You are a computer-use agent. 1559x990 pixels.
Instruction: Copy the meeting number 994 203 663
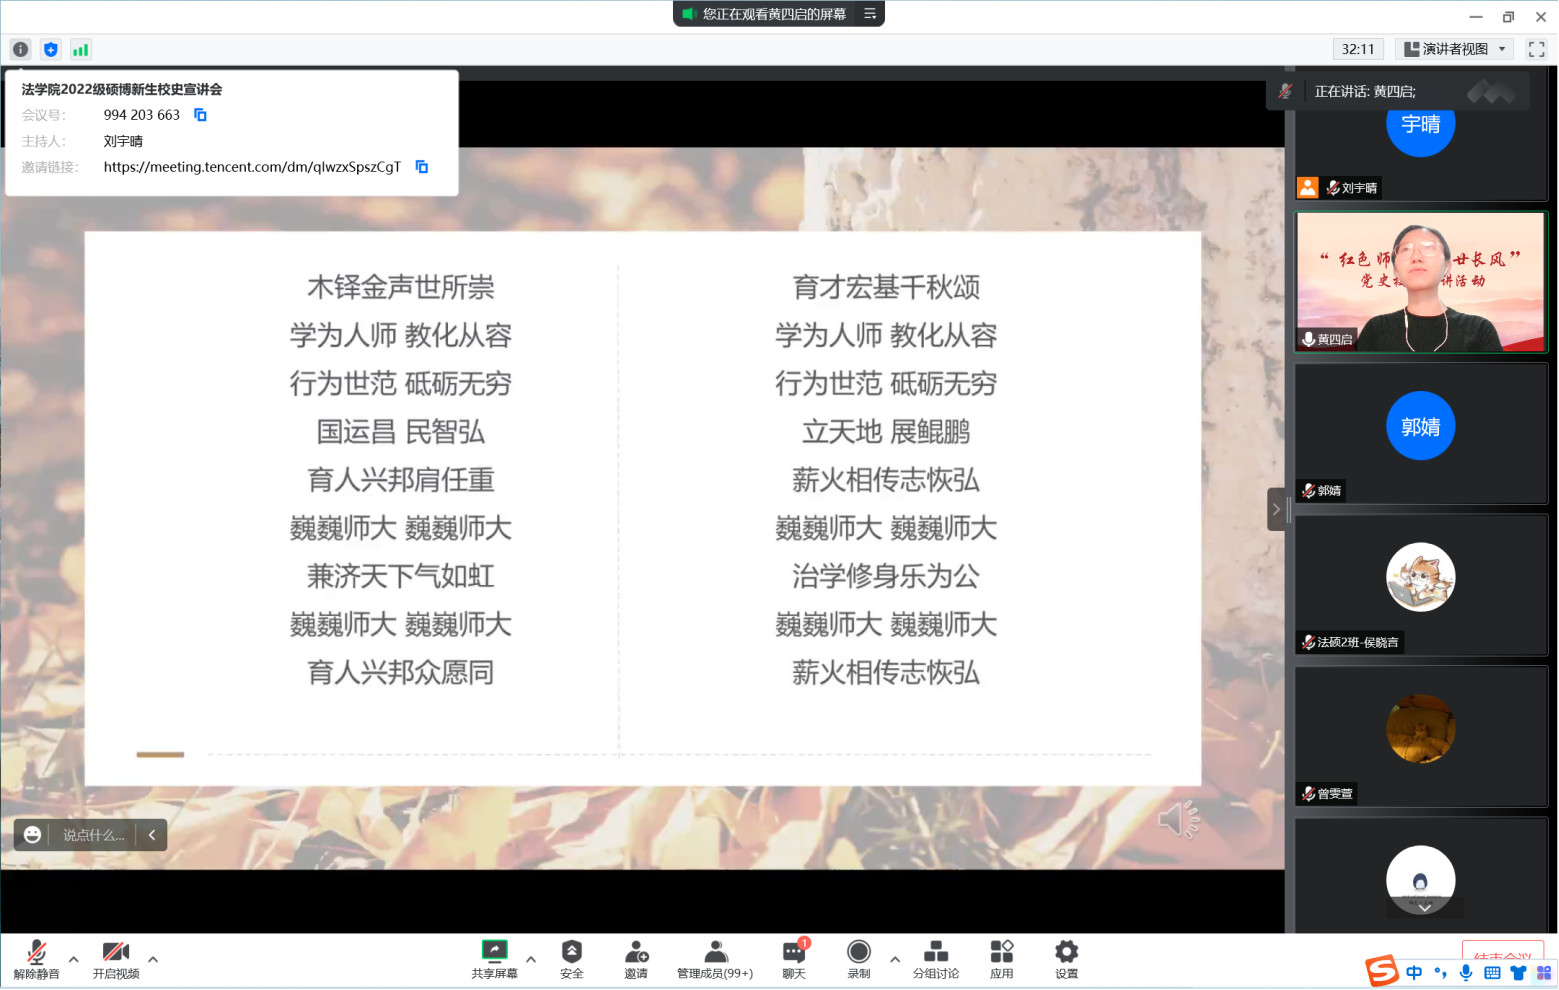point(200,115)
